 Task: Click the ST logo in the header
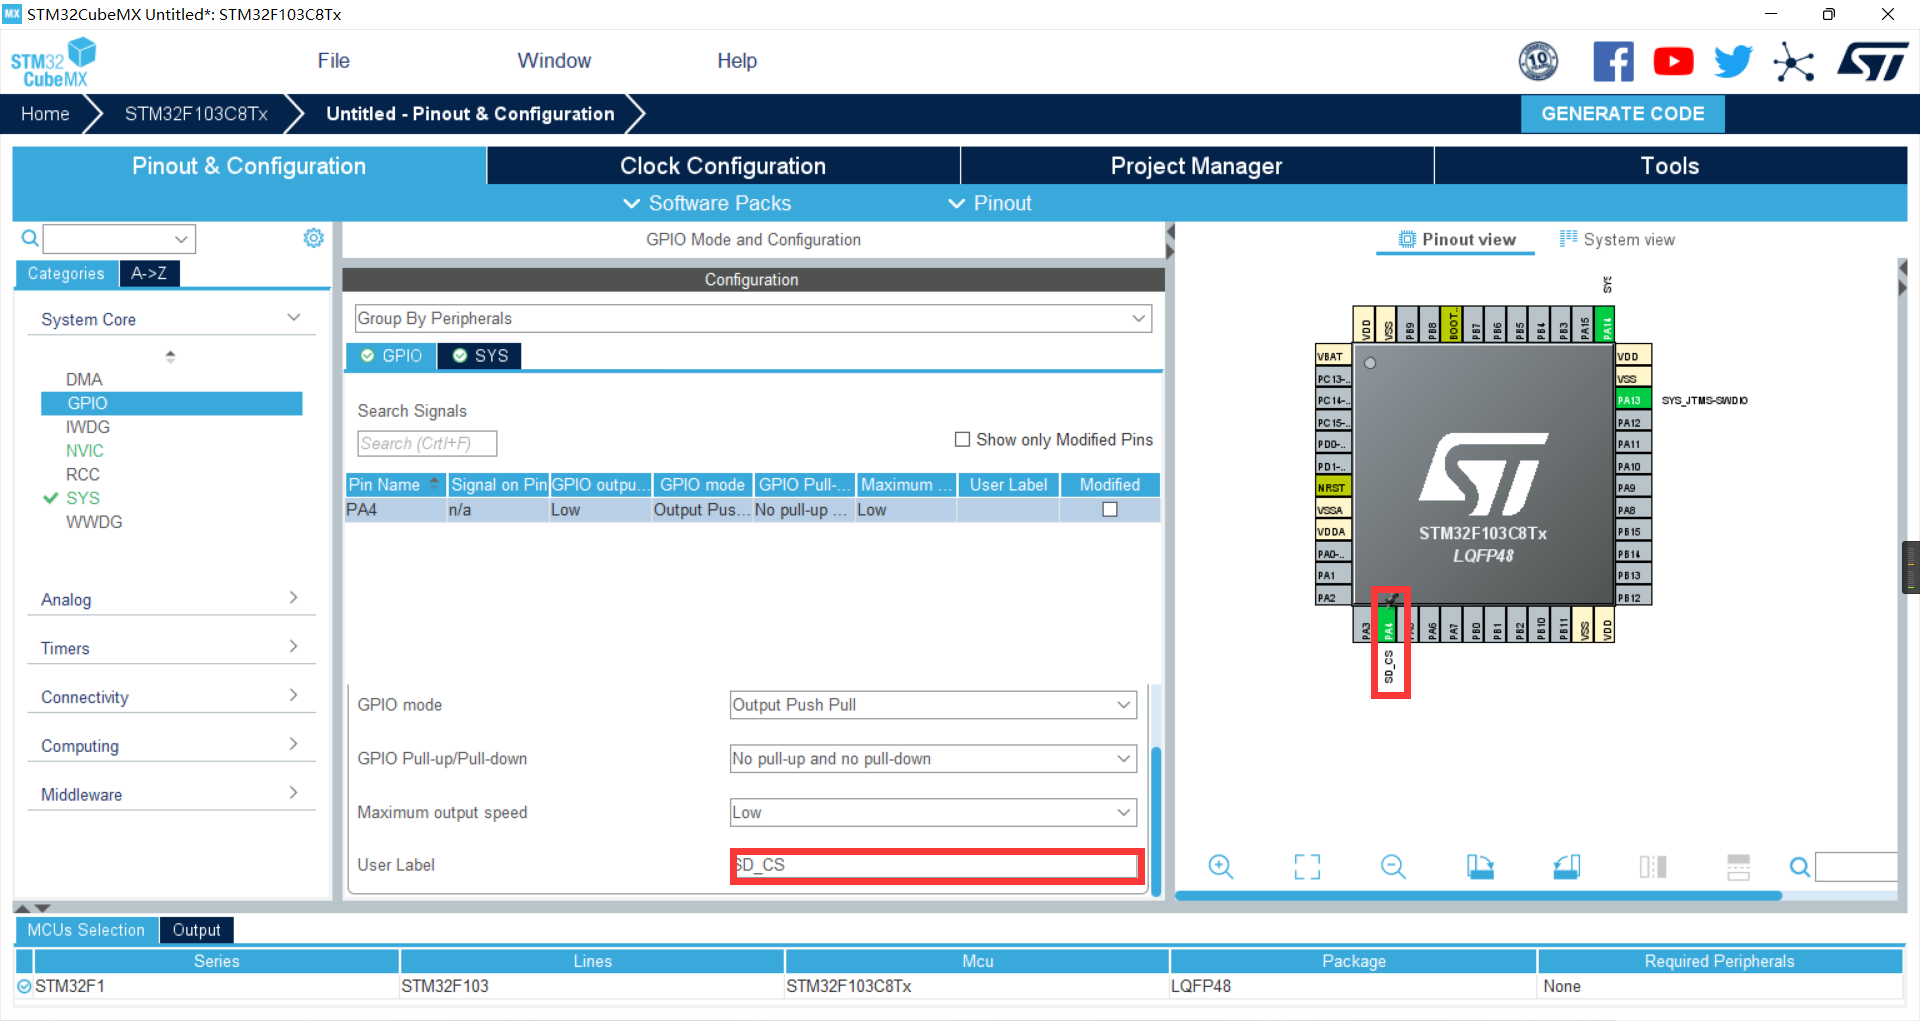[1872, 62]
